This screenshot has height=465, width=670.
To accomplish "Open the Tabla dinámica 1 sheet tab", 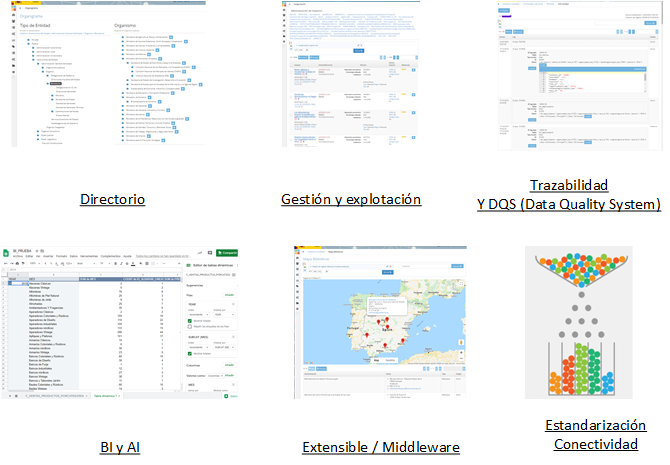I will 106,396.
